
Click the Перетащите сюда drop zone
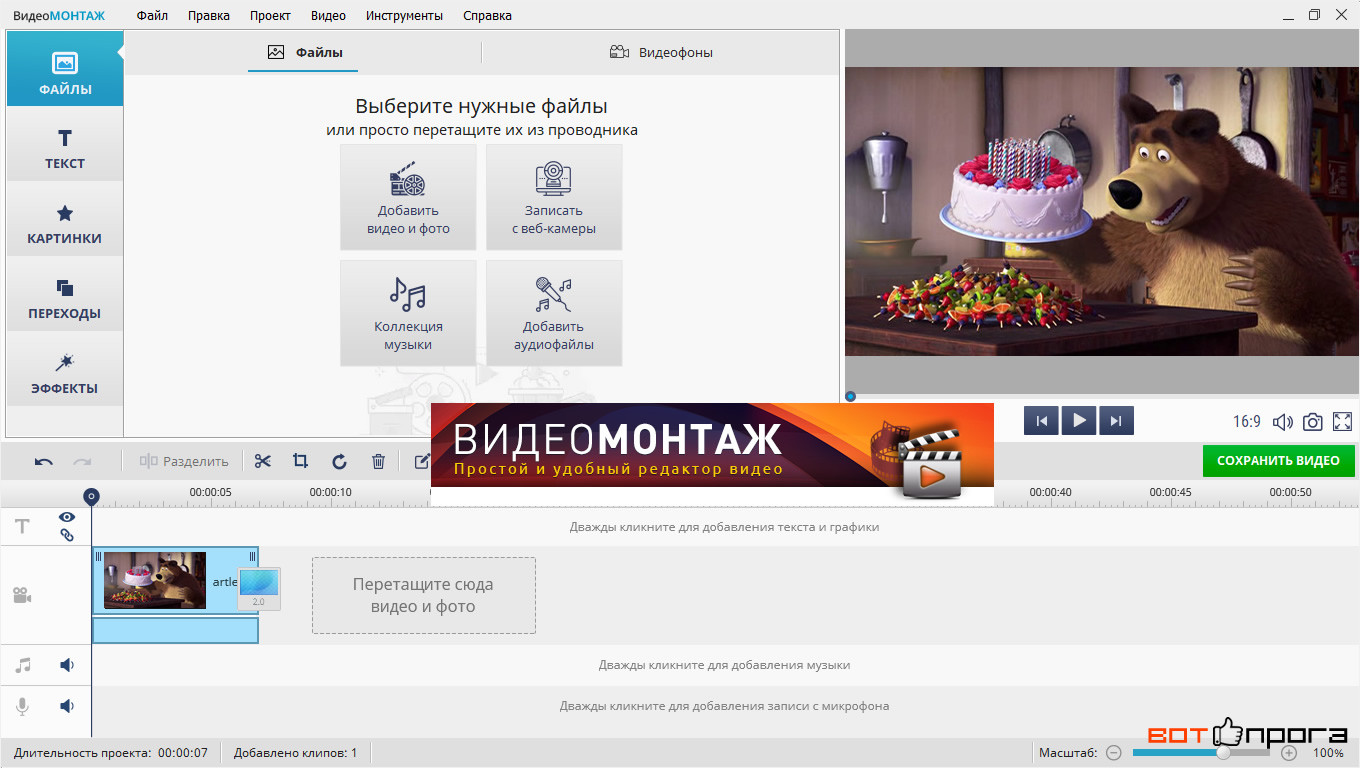(x=424, y=595)
